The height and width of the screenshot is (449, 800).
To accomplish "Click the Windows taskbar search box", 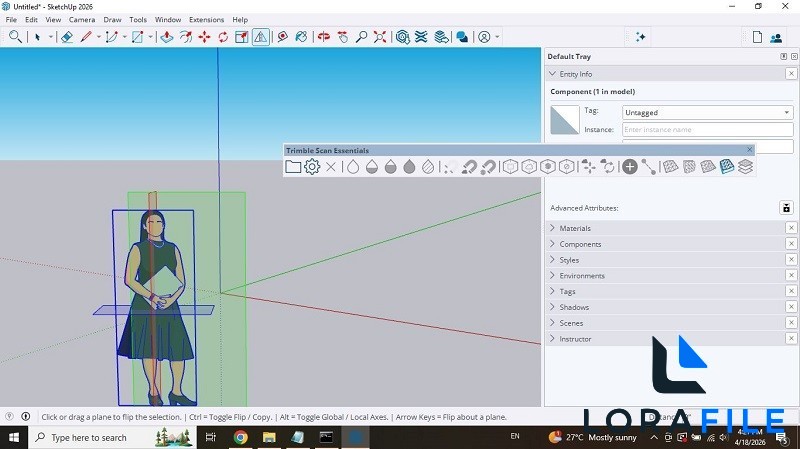I will 113,437.
